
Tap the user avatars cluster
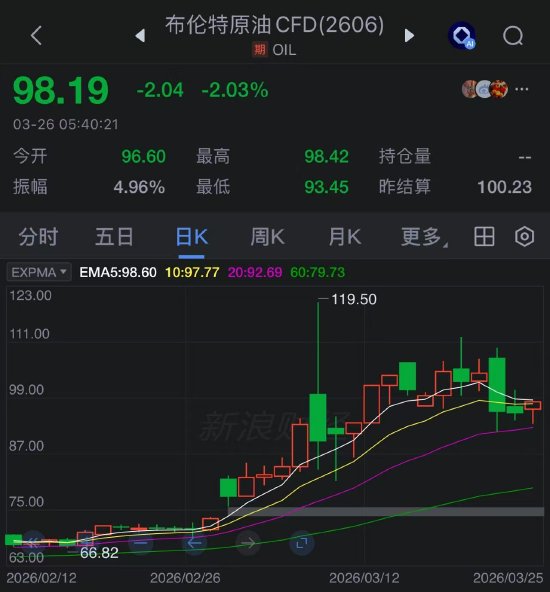[x=485, y=89]
